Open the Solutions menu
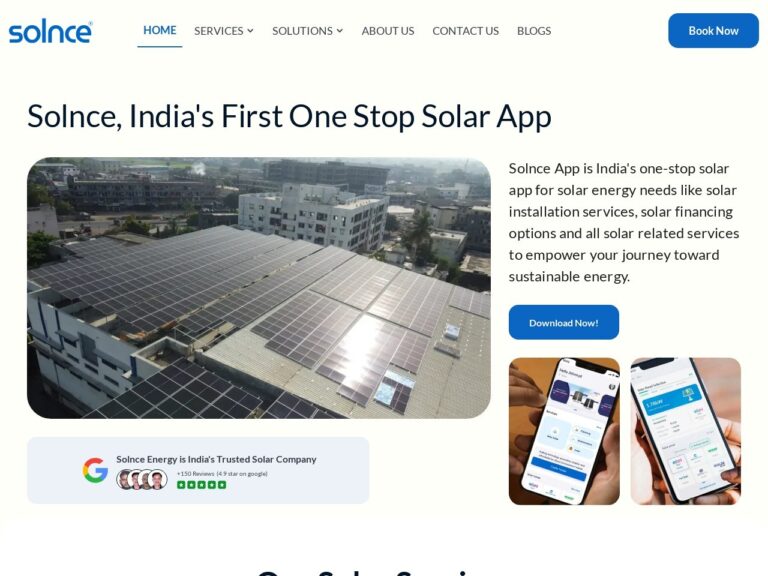 (308, 31)
